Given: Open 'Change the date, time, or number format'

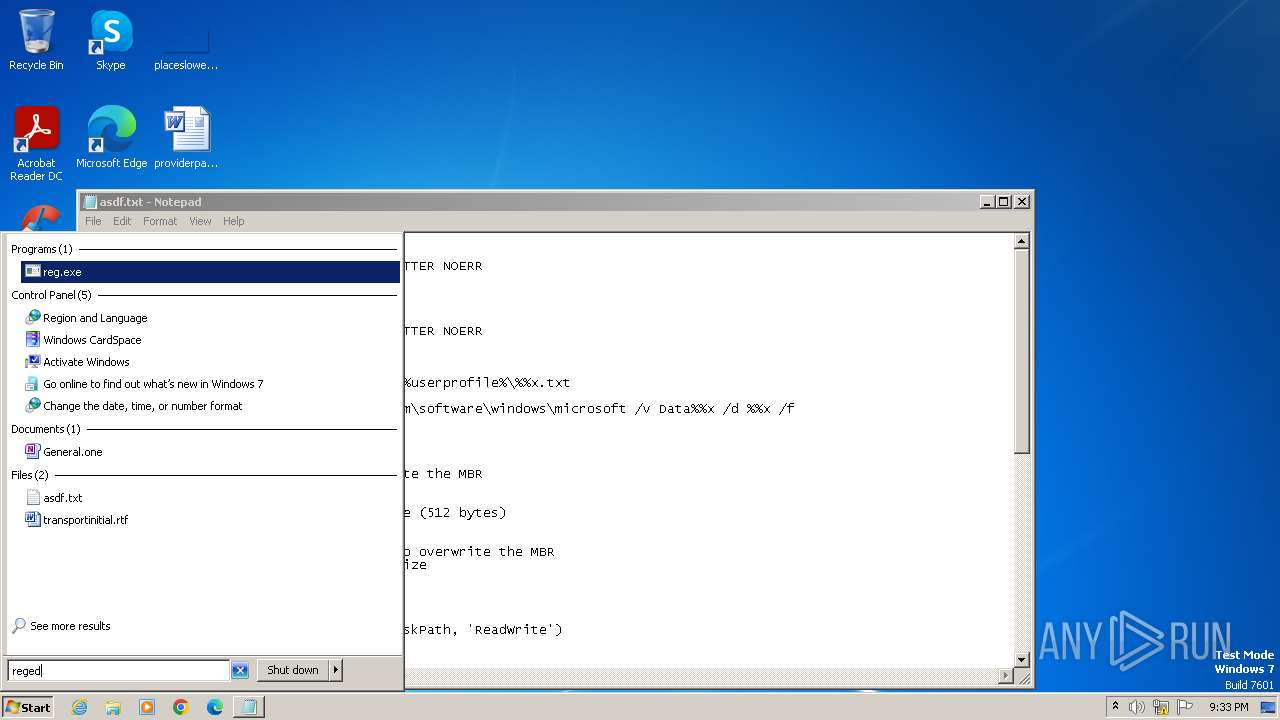Looking at the screenshot, I should [142, 406].
